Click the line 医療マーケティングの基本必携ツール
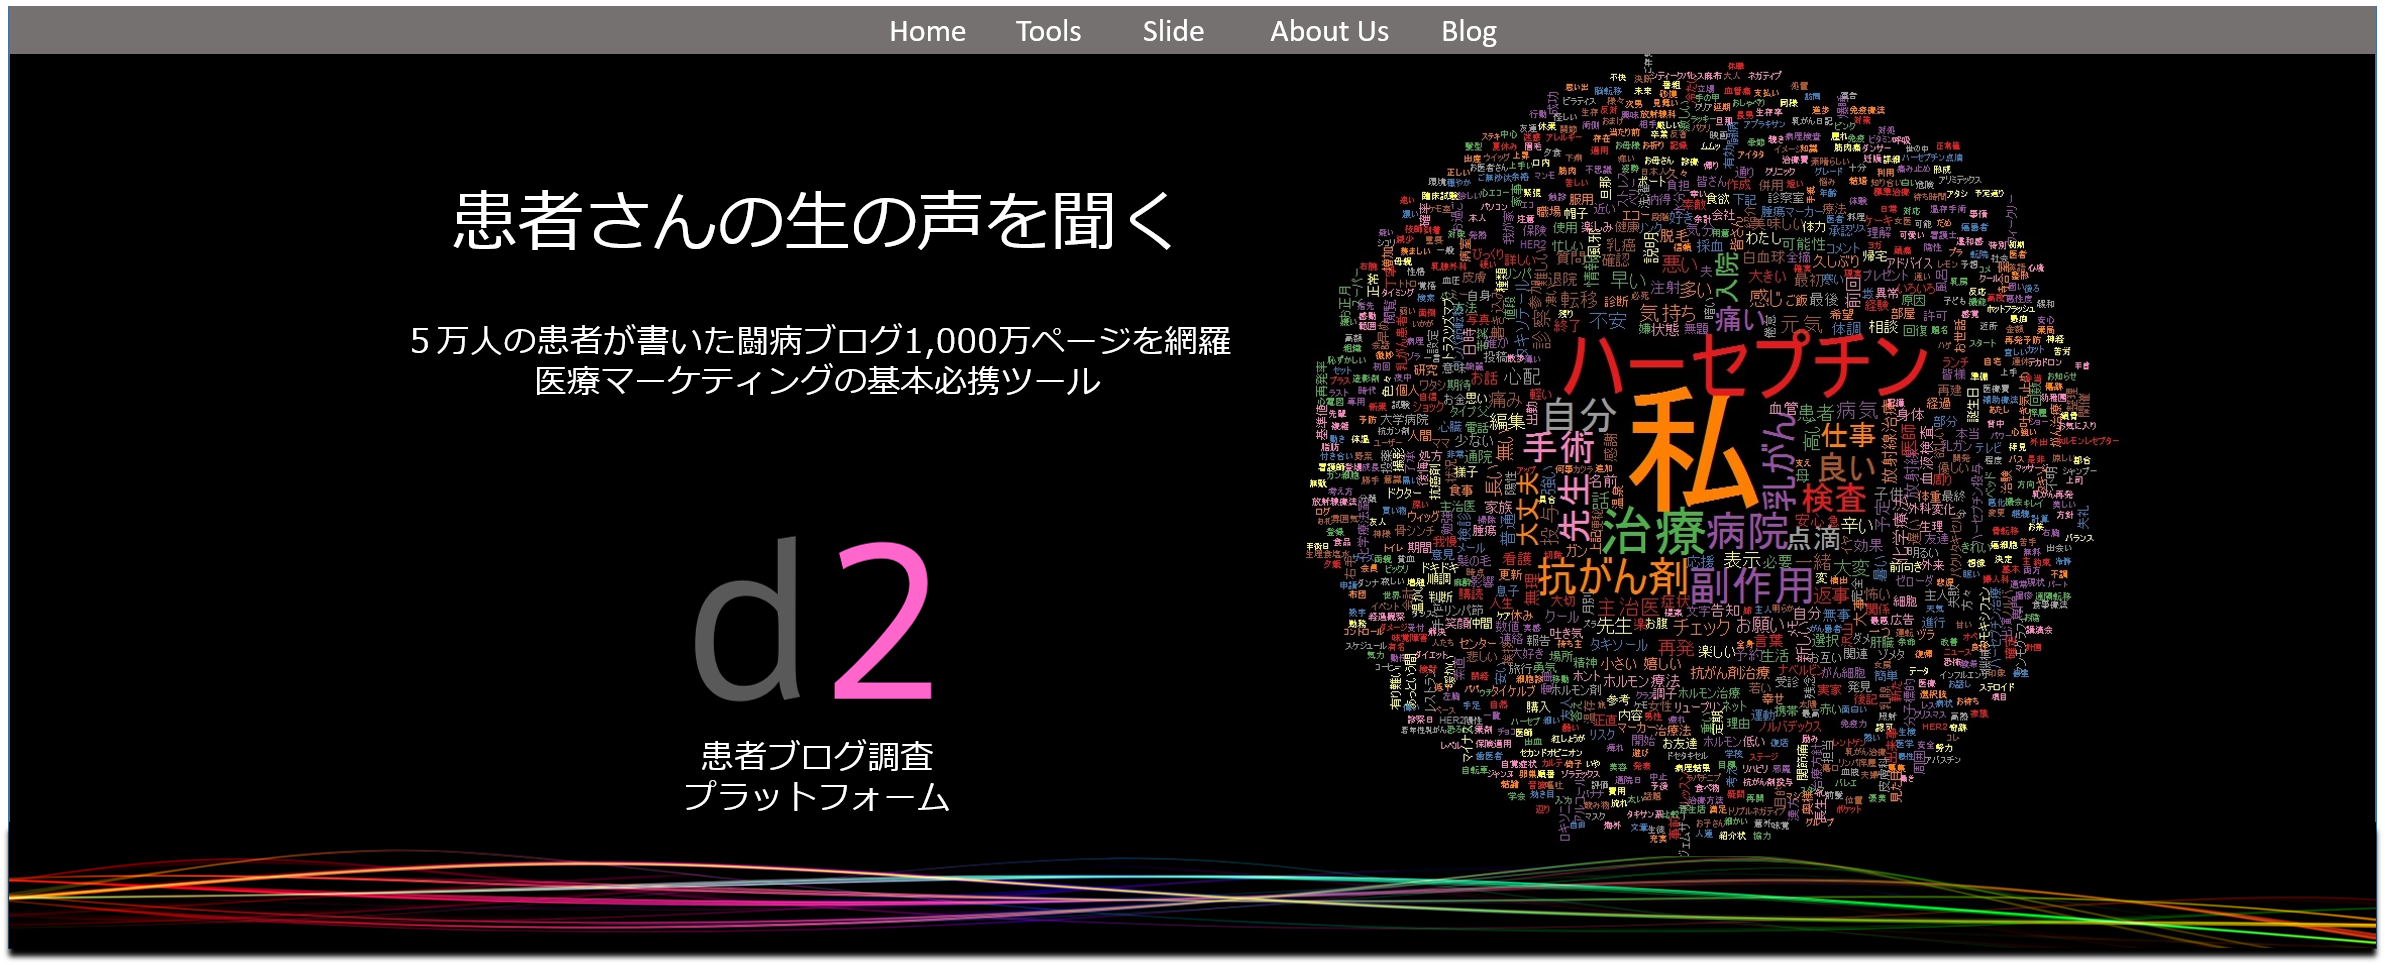This screenshot has height=965, width=2385. 817,381
